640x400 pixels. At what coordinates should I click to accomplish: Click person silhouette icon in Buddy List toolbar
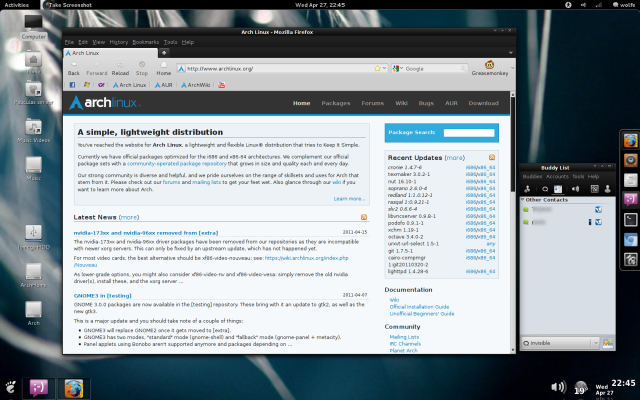click(607, 189)
